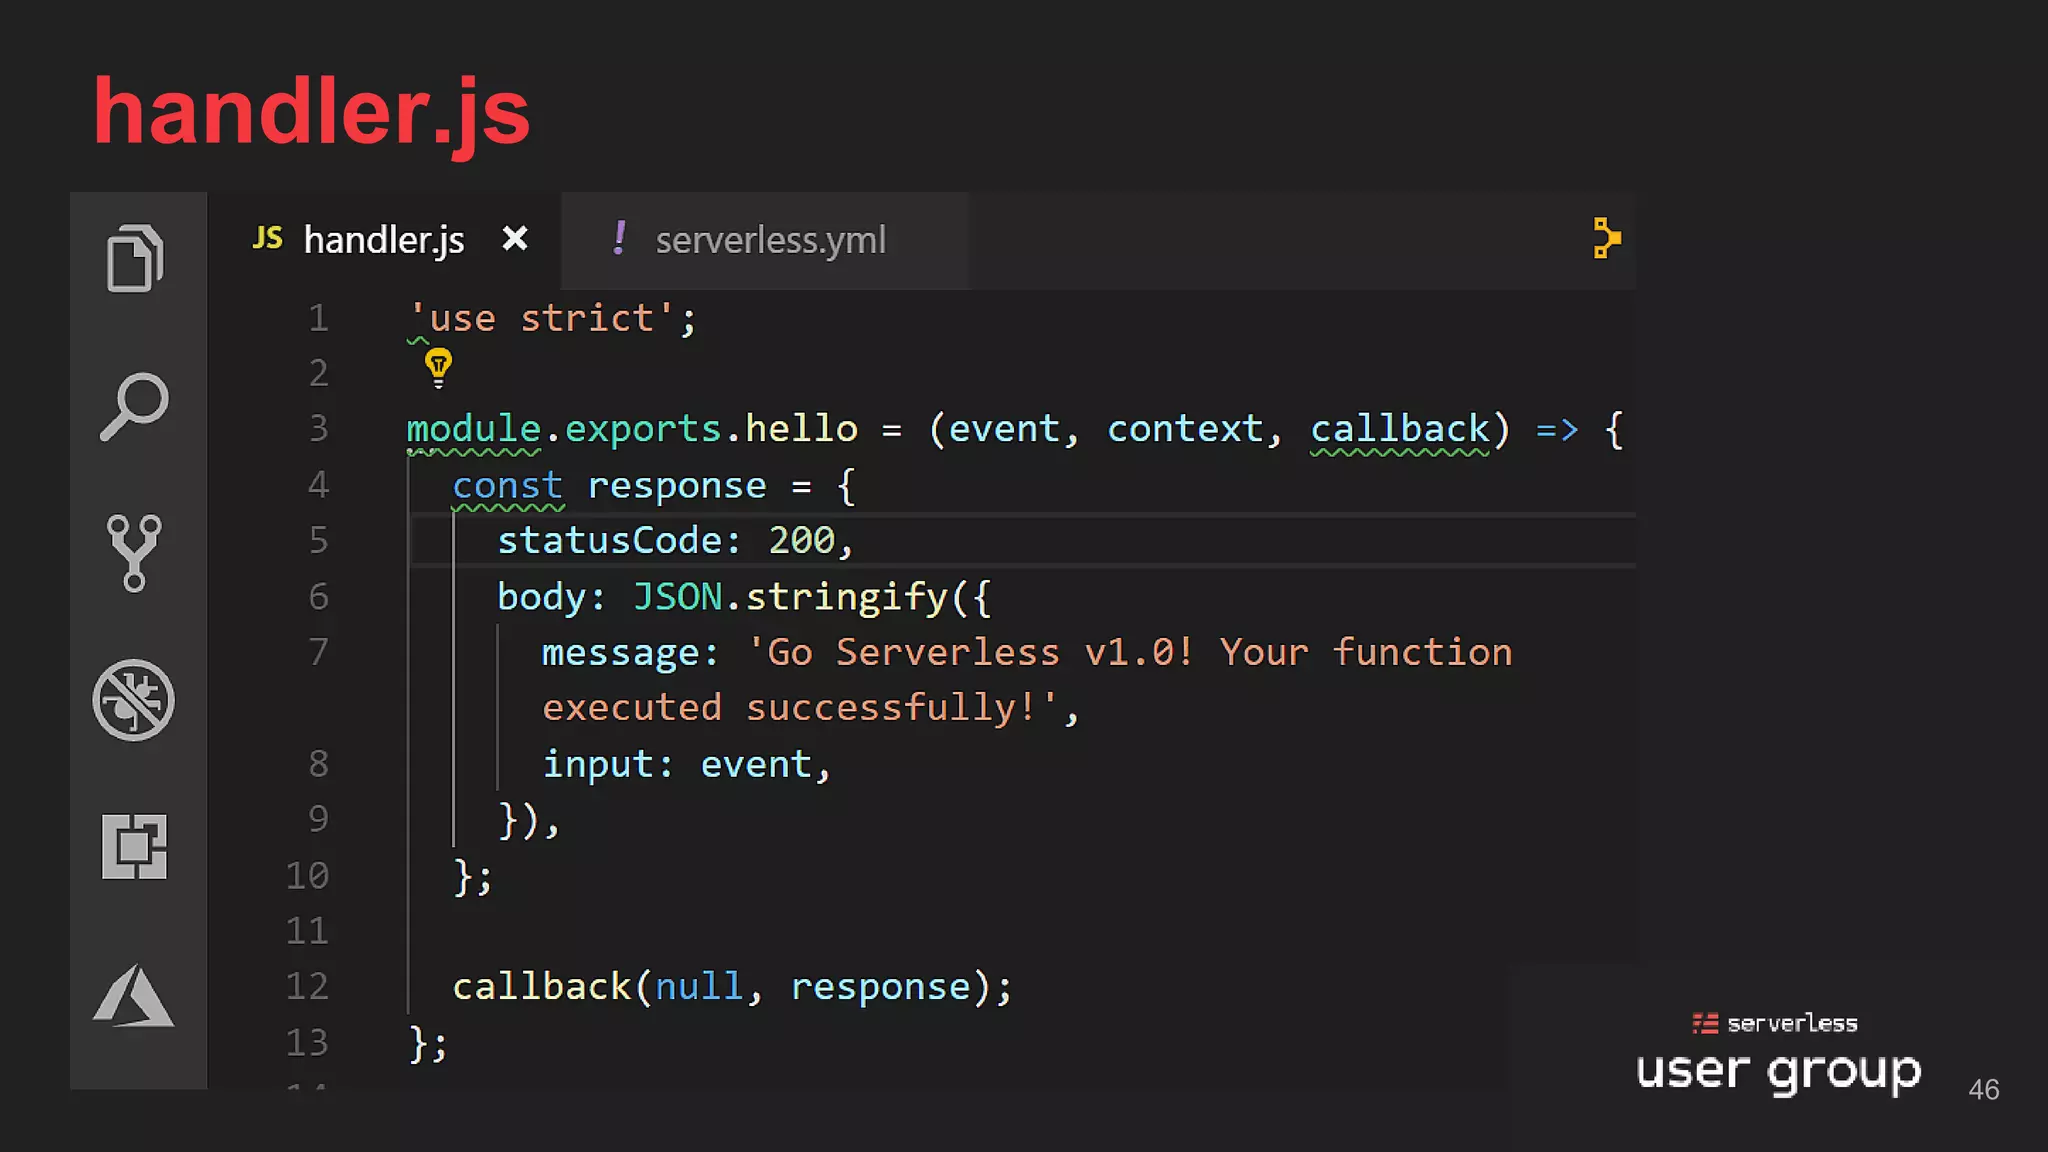Screen dimensions: 2048x1152
Task: Click line number 10 in the gutter
Action: [x=307, y=875]
